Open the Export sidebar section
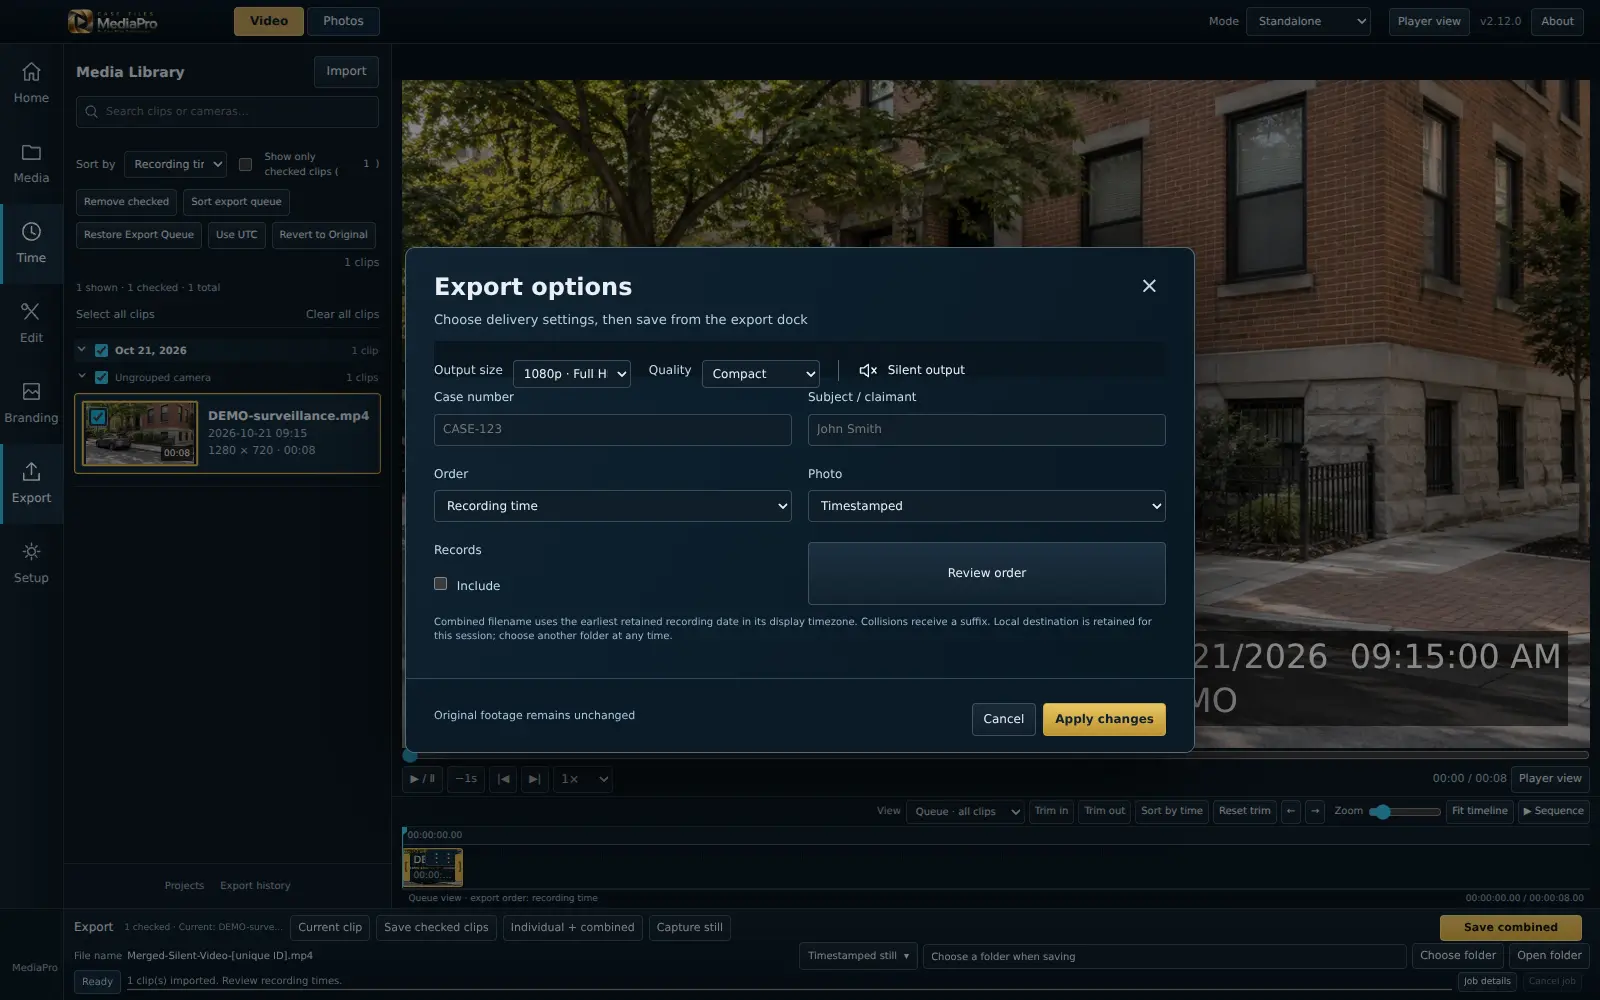 click(31, 483)
